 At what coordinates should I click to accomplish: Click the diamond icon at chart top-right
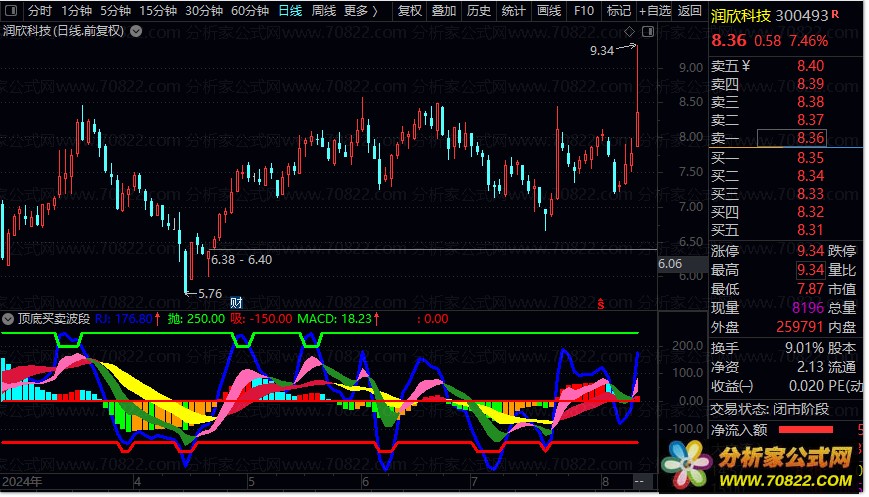[x=630, y=32]
